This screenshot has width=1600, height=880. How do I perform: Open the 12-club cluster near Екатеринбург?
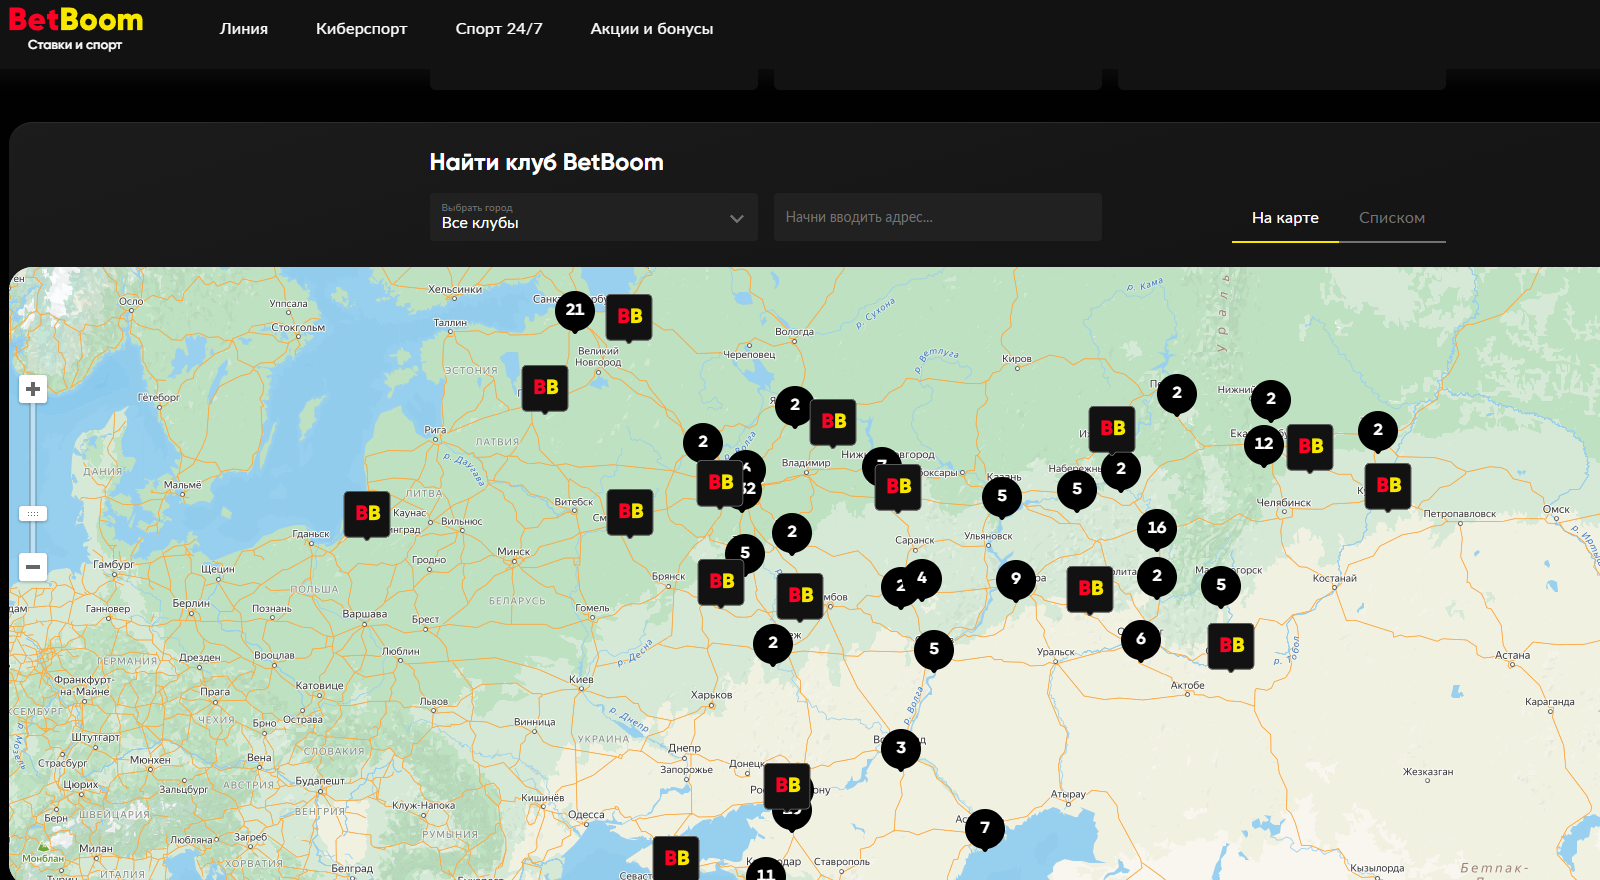[1264, 444]
